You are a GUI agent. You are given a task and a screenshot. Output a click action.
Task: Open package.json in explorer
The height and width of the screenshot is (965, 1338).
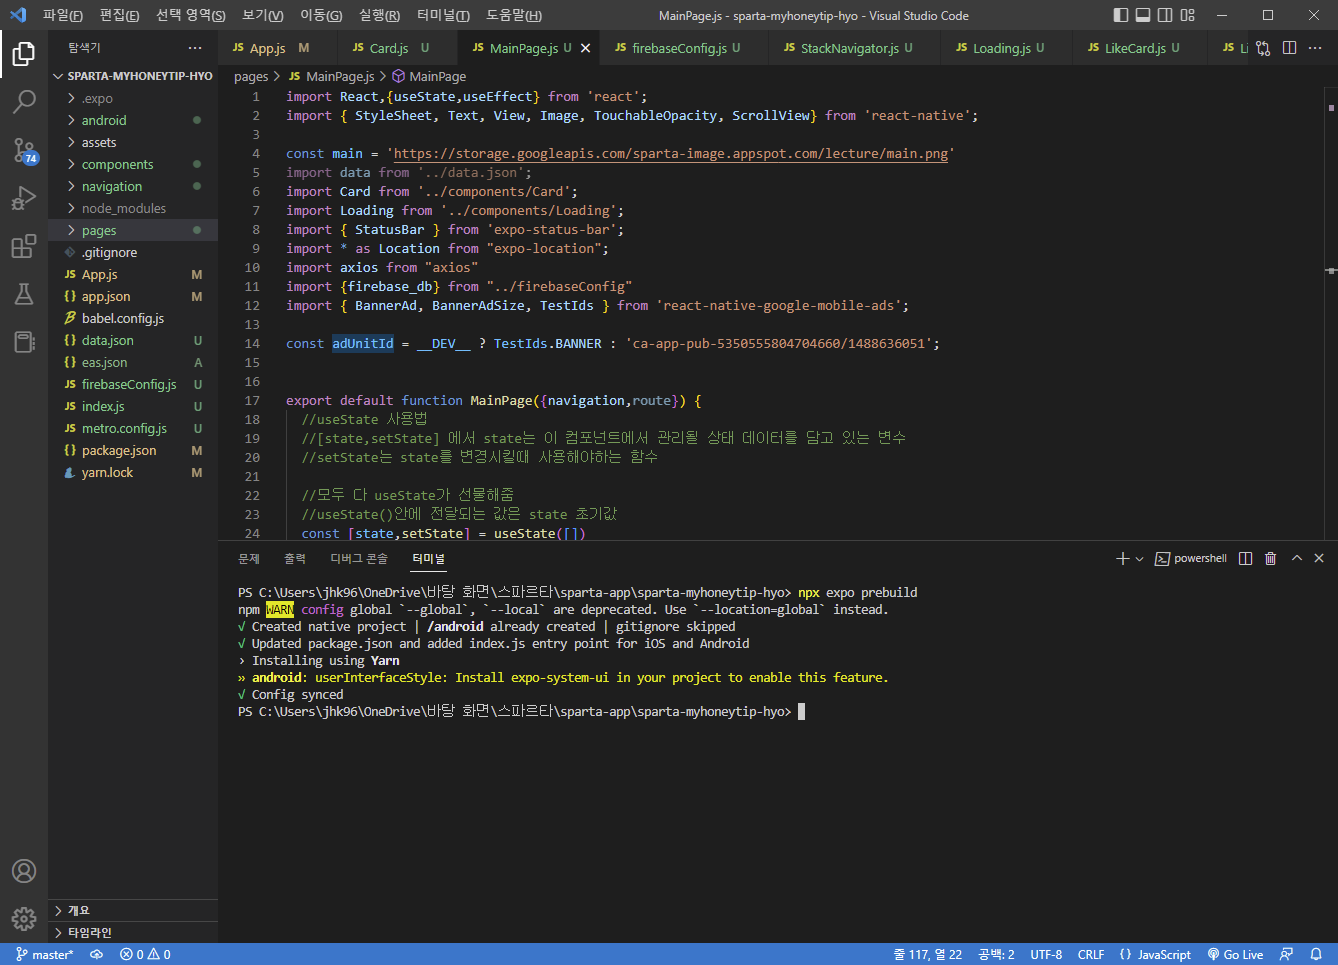133,450
